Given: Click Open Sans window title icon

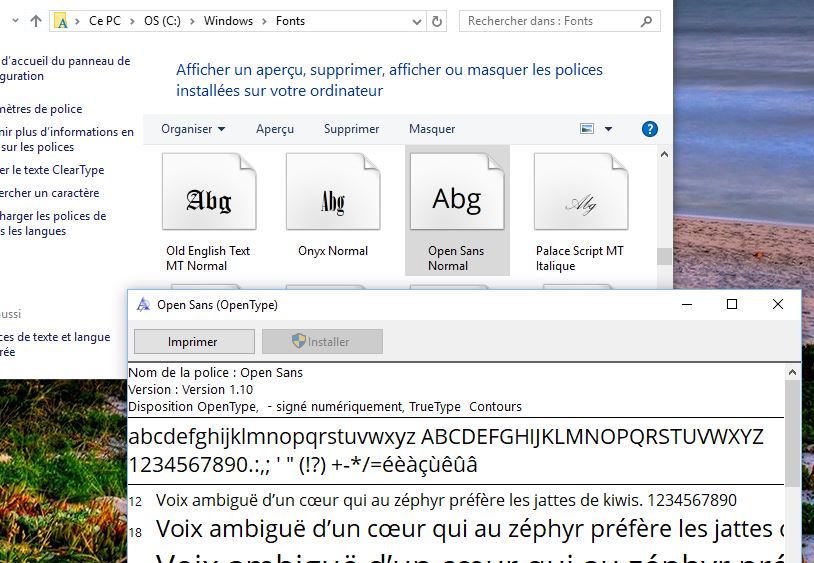Looking at the screenshot, I should 143,305.
